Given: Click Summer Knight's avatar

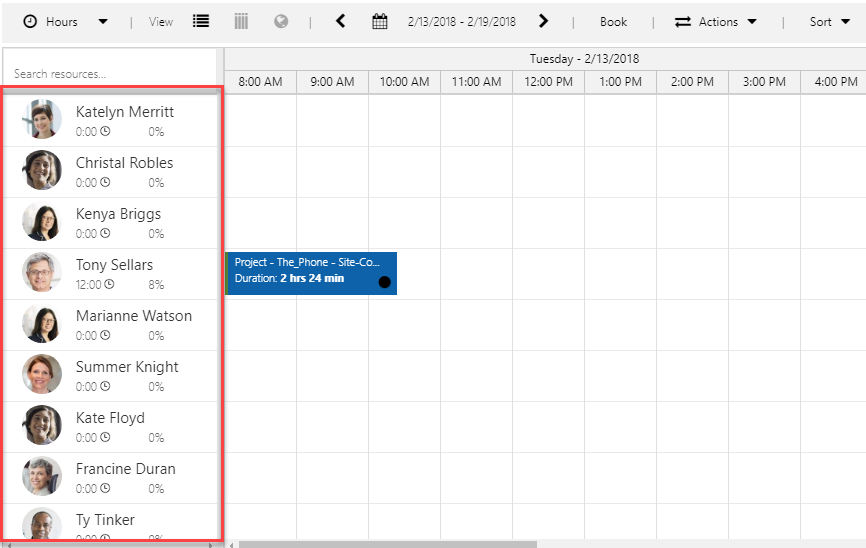Looking at the screenshot, I should (x=42, y=375).
